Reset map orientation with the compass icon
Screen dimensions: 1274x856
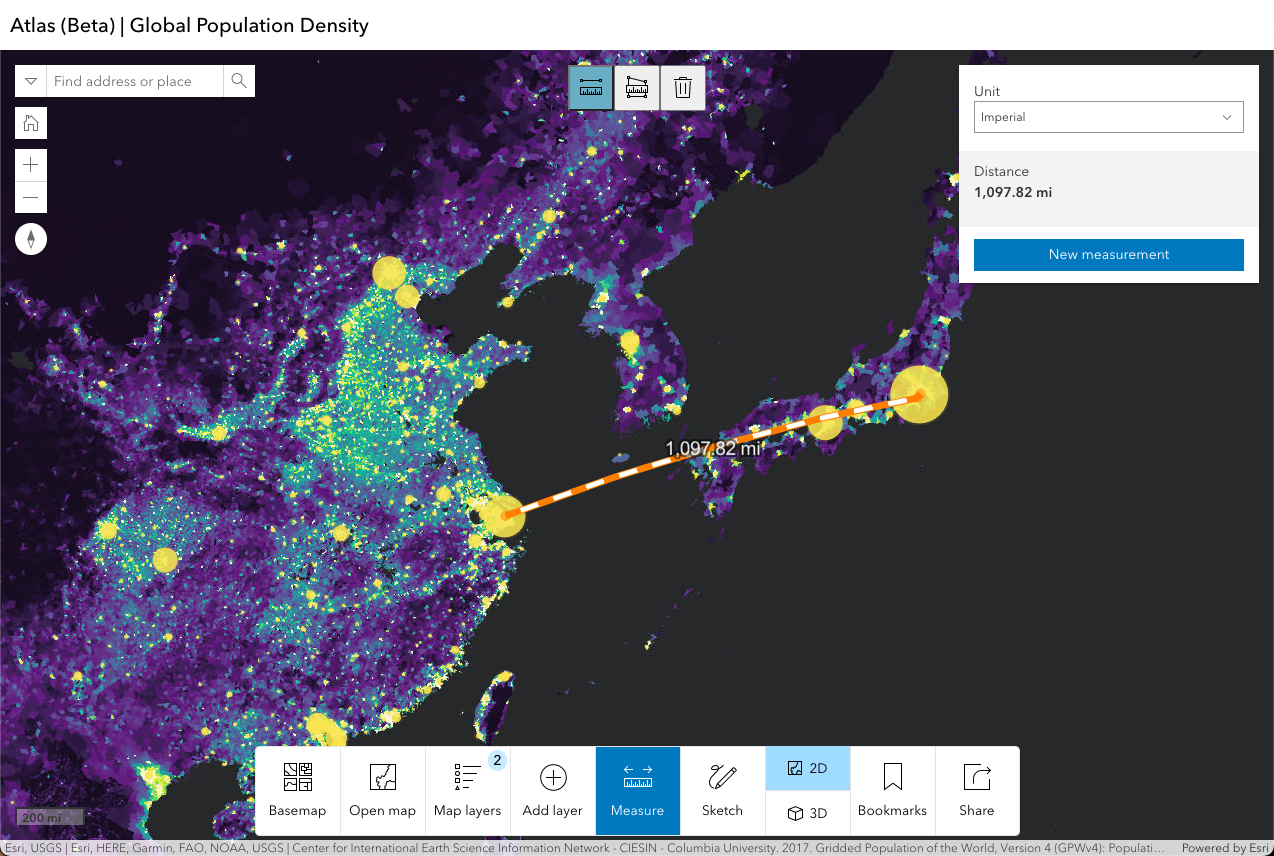click(x=30, y=238)
